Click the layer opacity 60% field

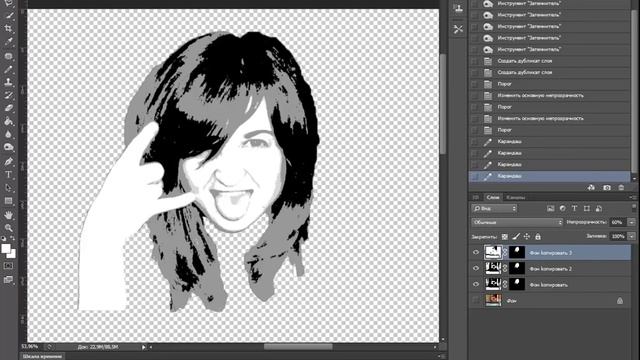[618, 222]
